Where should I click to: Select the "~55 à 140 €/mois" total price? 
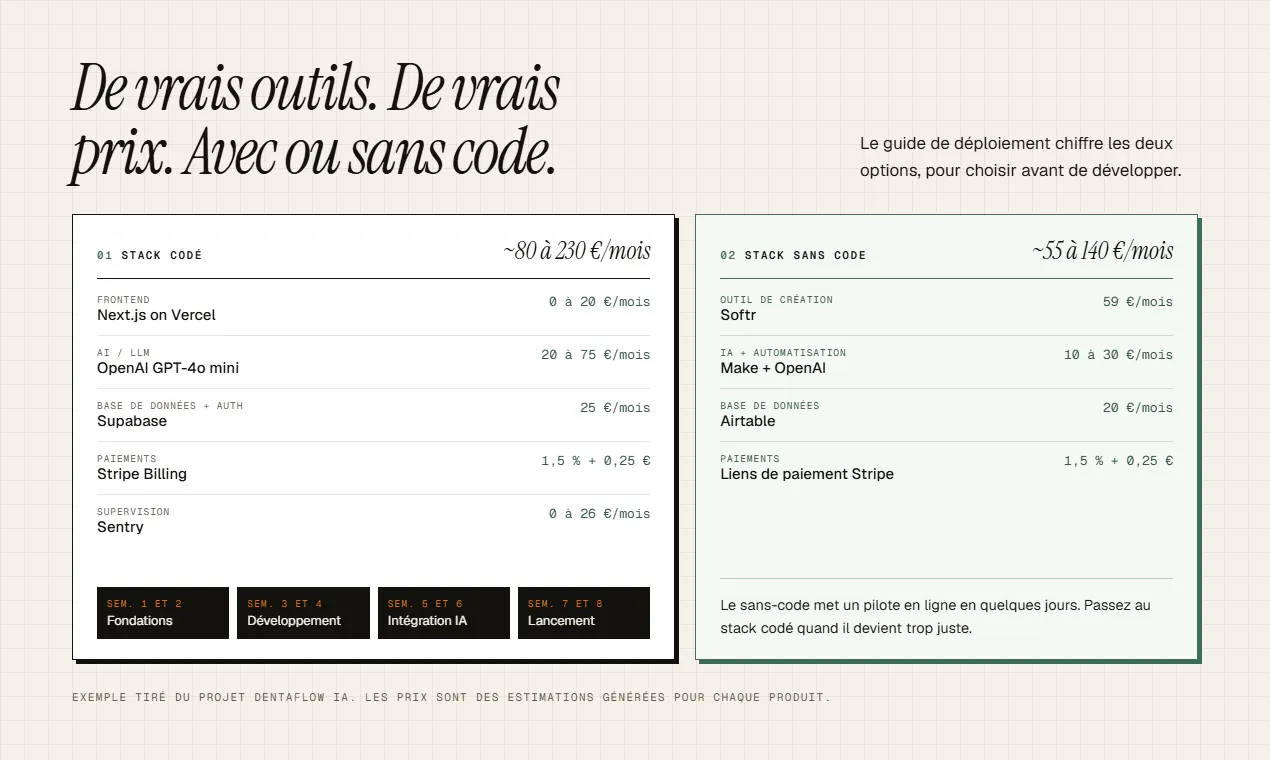click(1103, 250)
